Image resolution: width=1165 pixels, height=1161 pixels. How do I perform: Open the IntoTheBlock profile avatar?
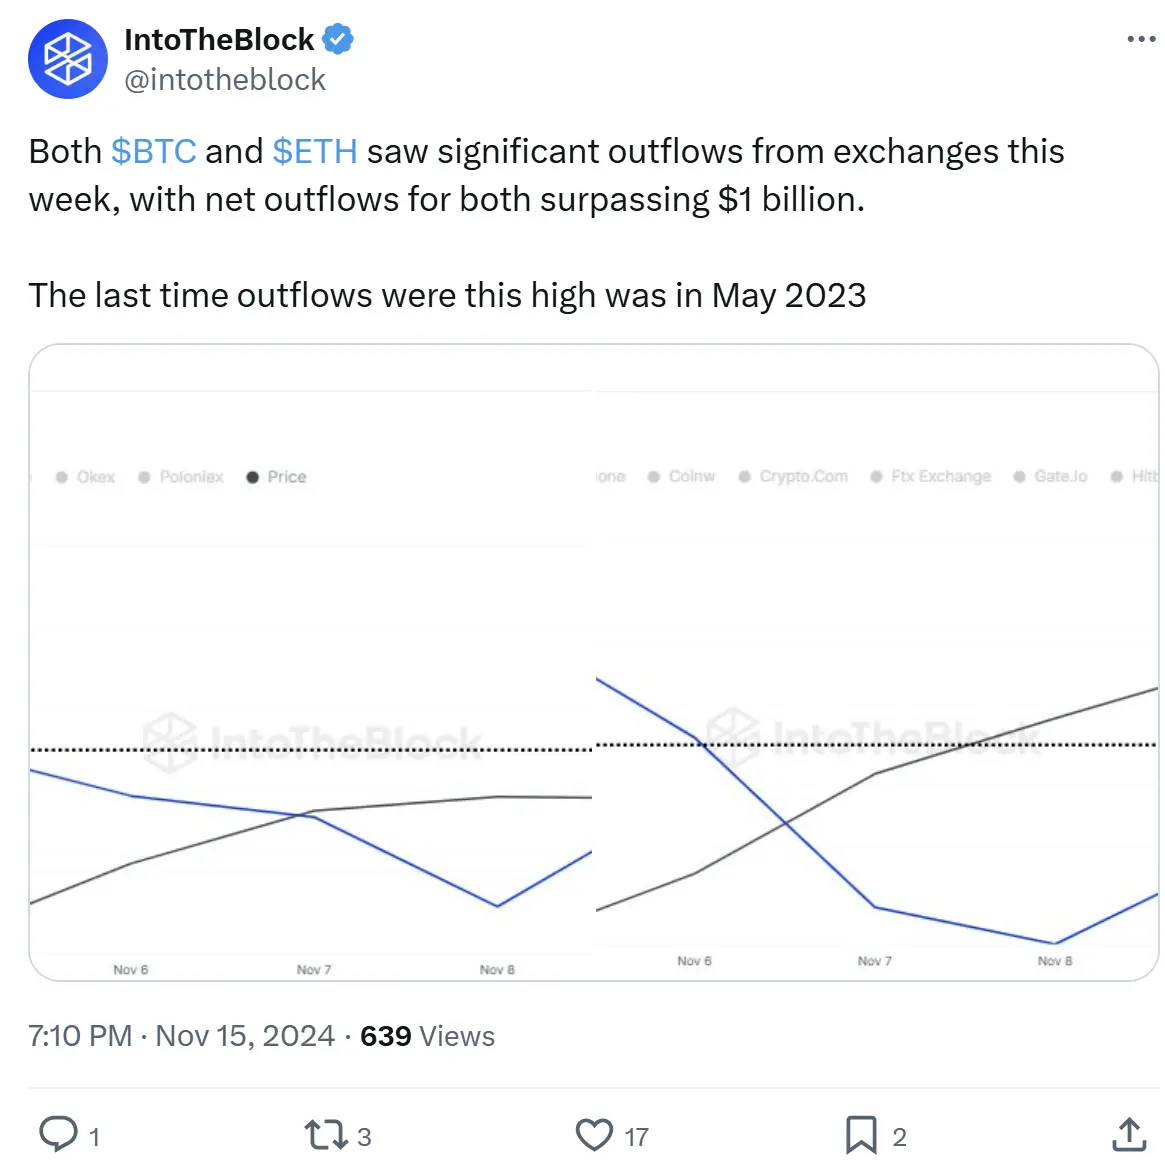[x=67, y=59]
